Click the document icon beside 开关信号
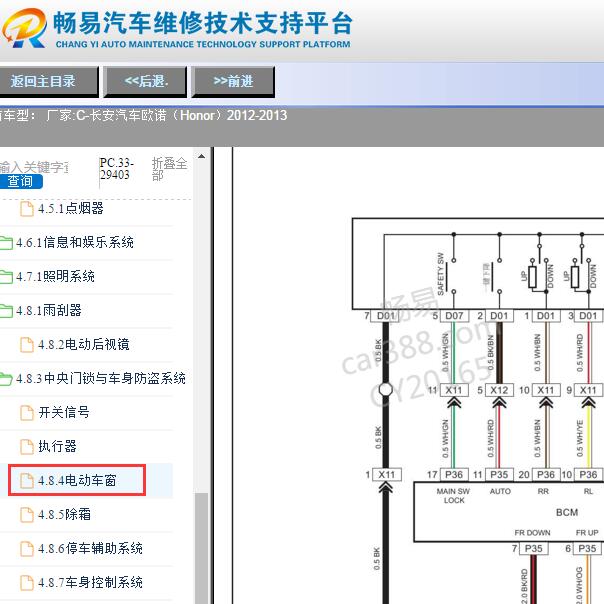 click(x=27, y=413)
